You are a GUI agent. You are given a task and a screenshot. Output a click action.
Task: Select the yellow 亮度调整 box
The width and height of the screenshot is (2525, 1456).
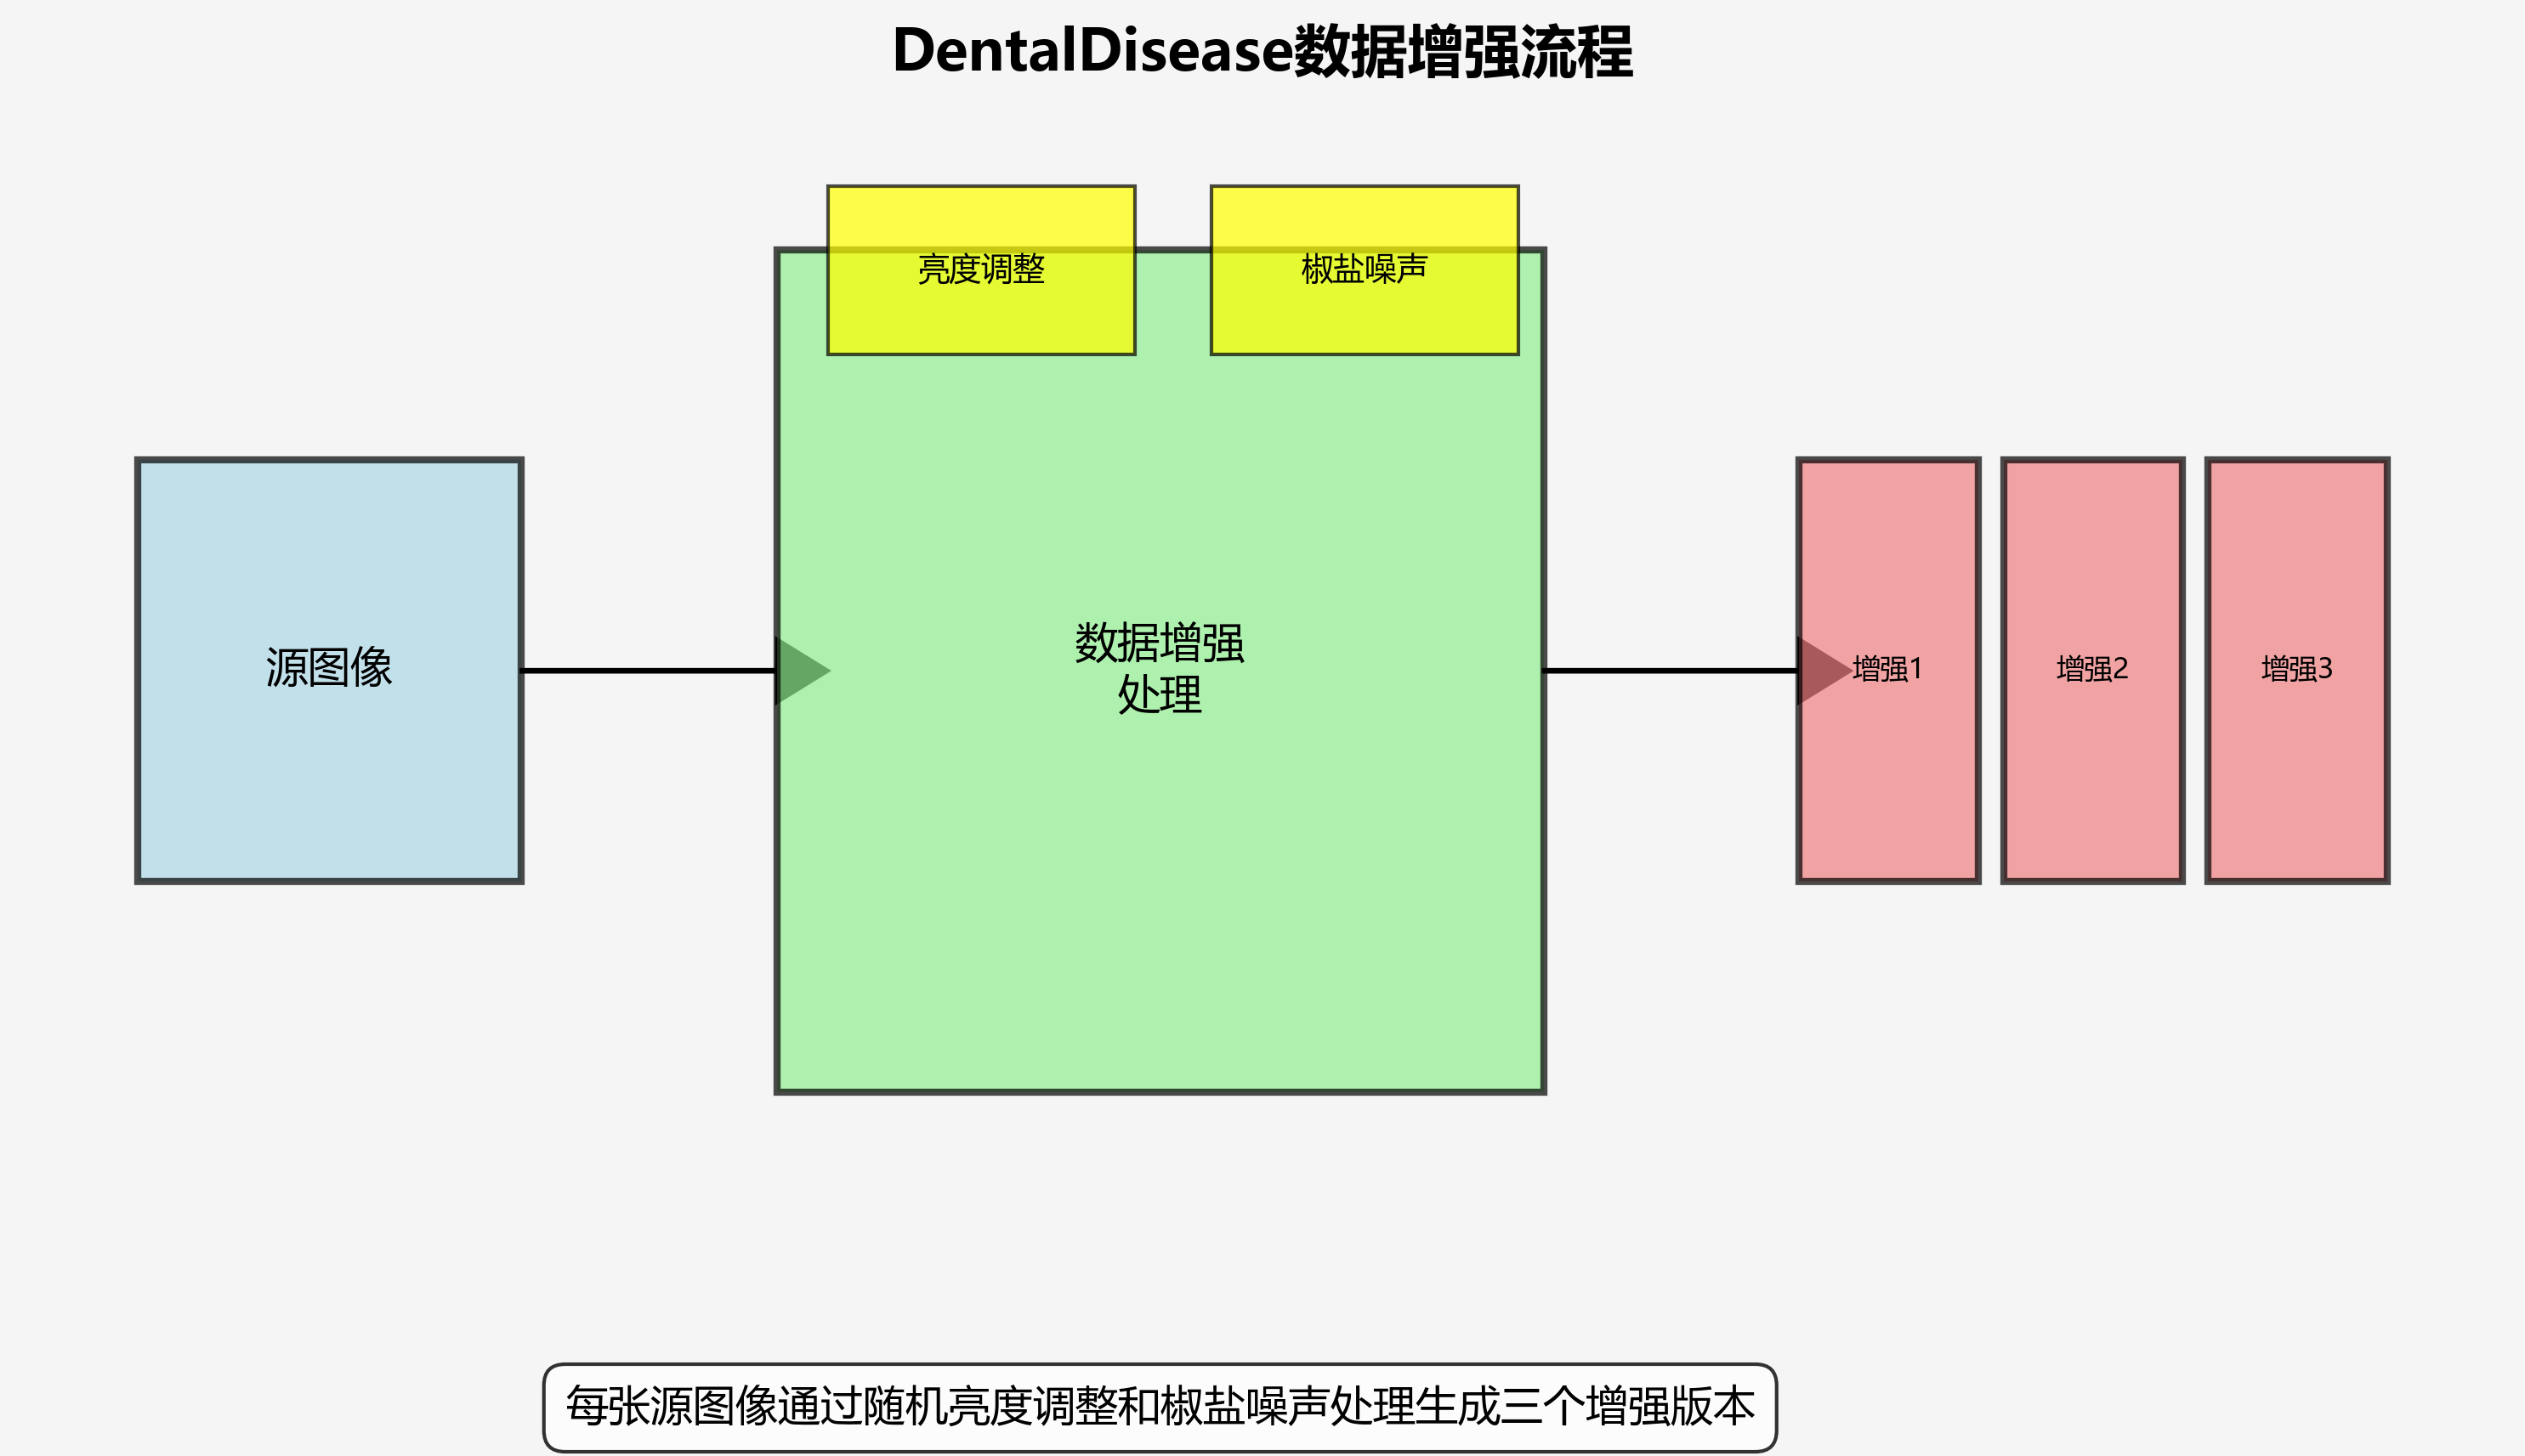coord(980,310)
